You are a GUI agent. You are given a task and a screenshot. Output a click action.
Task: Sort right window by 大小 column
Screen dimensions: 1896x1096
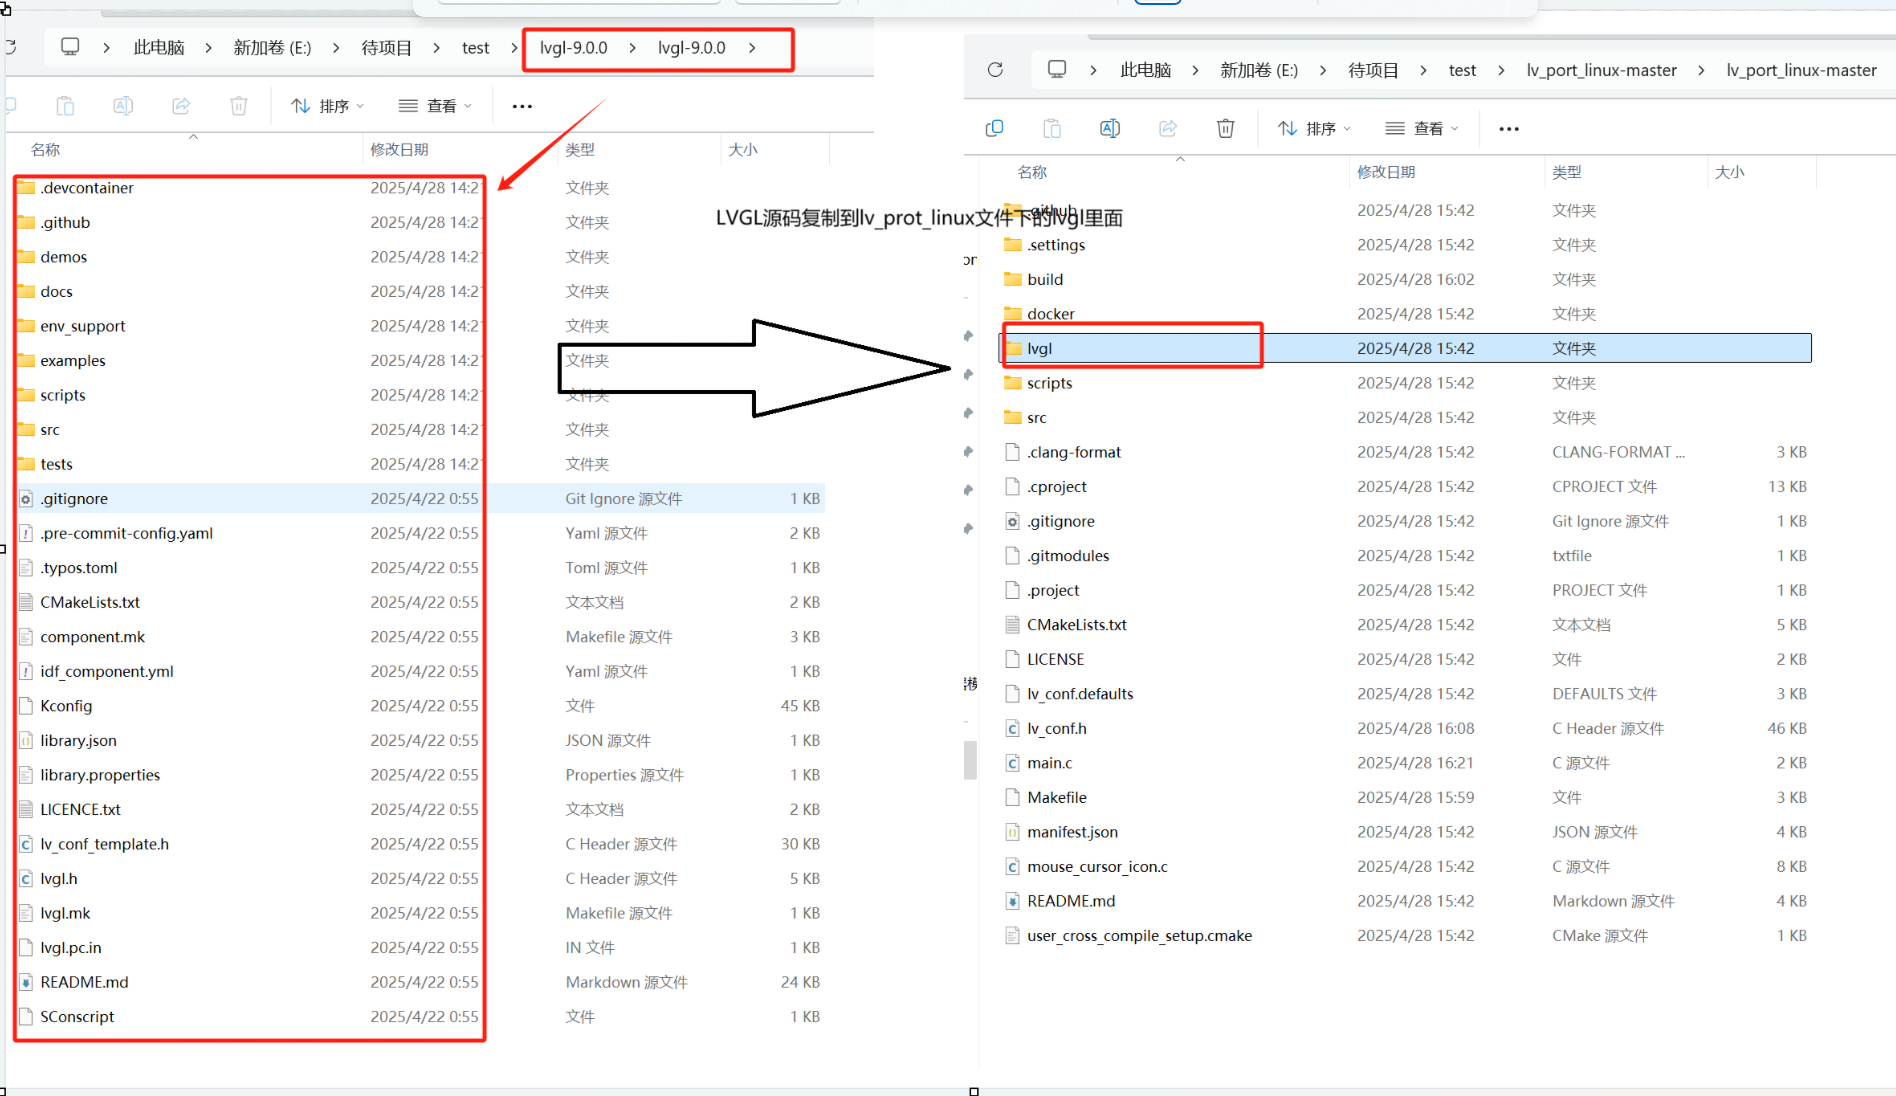coord(1731,171)
